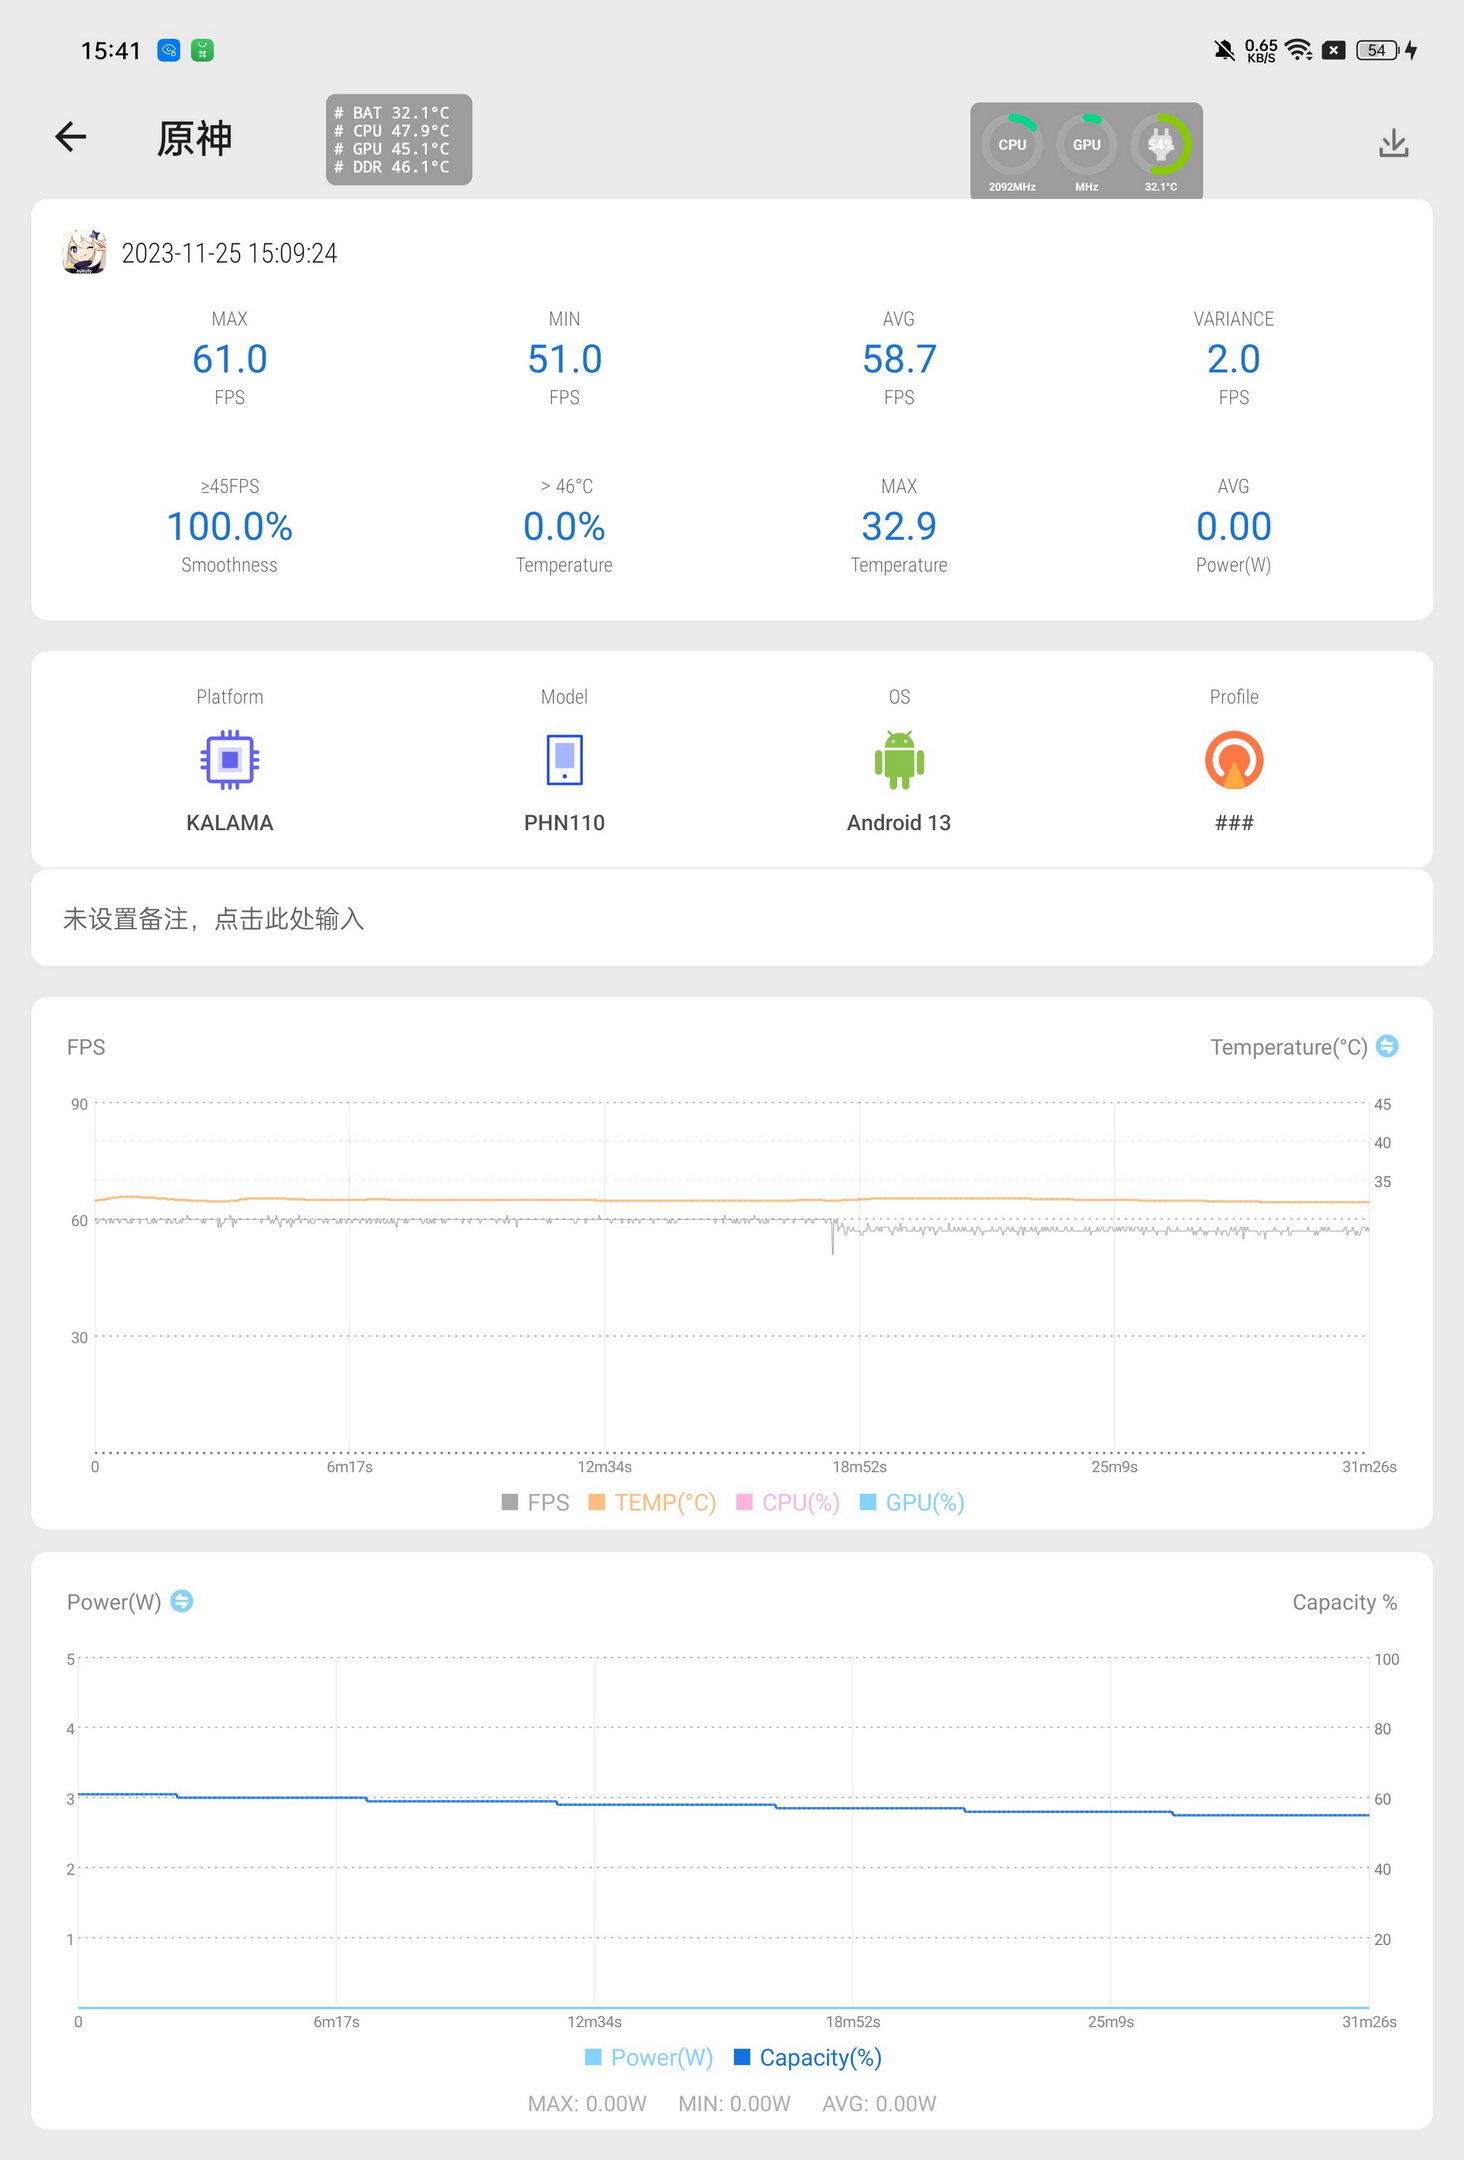Tap the X notification status icon

point(1334,50)
